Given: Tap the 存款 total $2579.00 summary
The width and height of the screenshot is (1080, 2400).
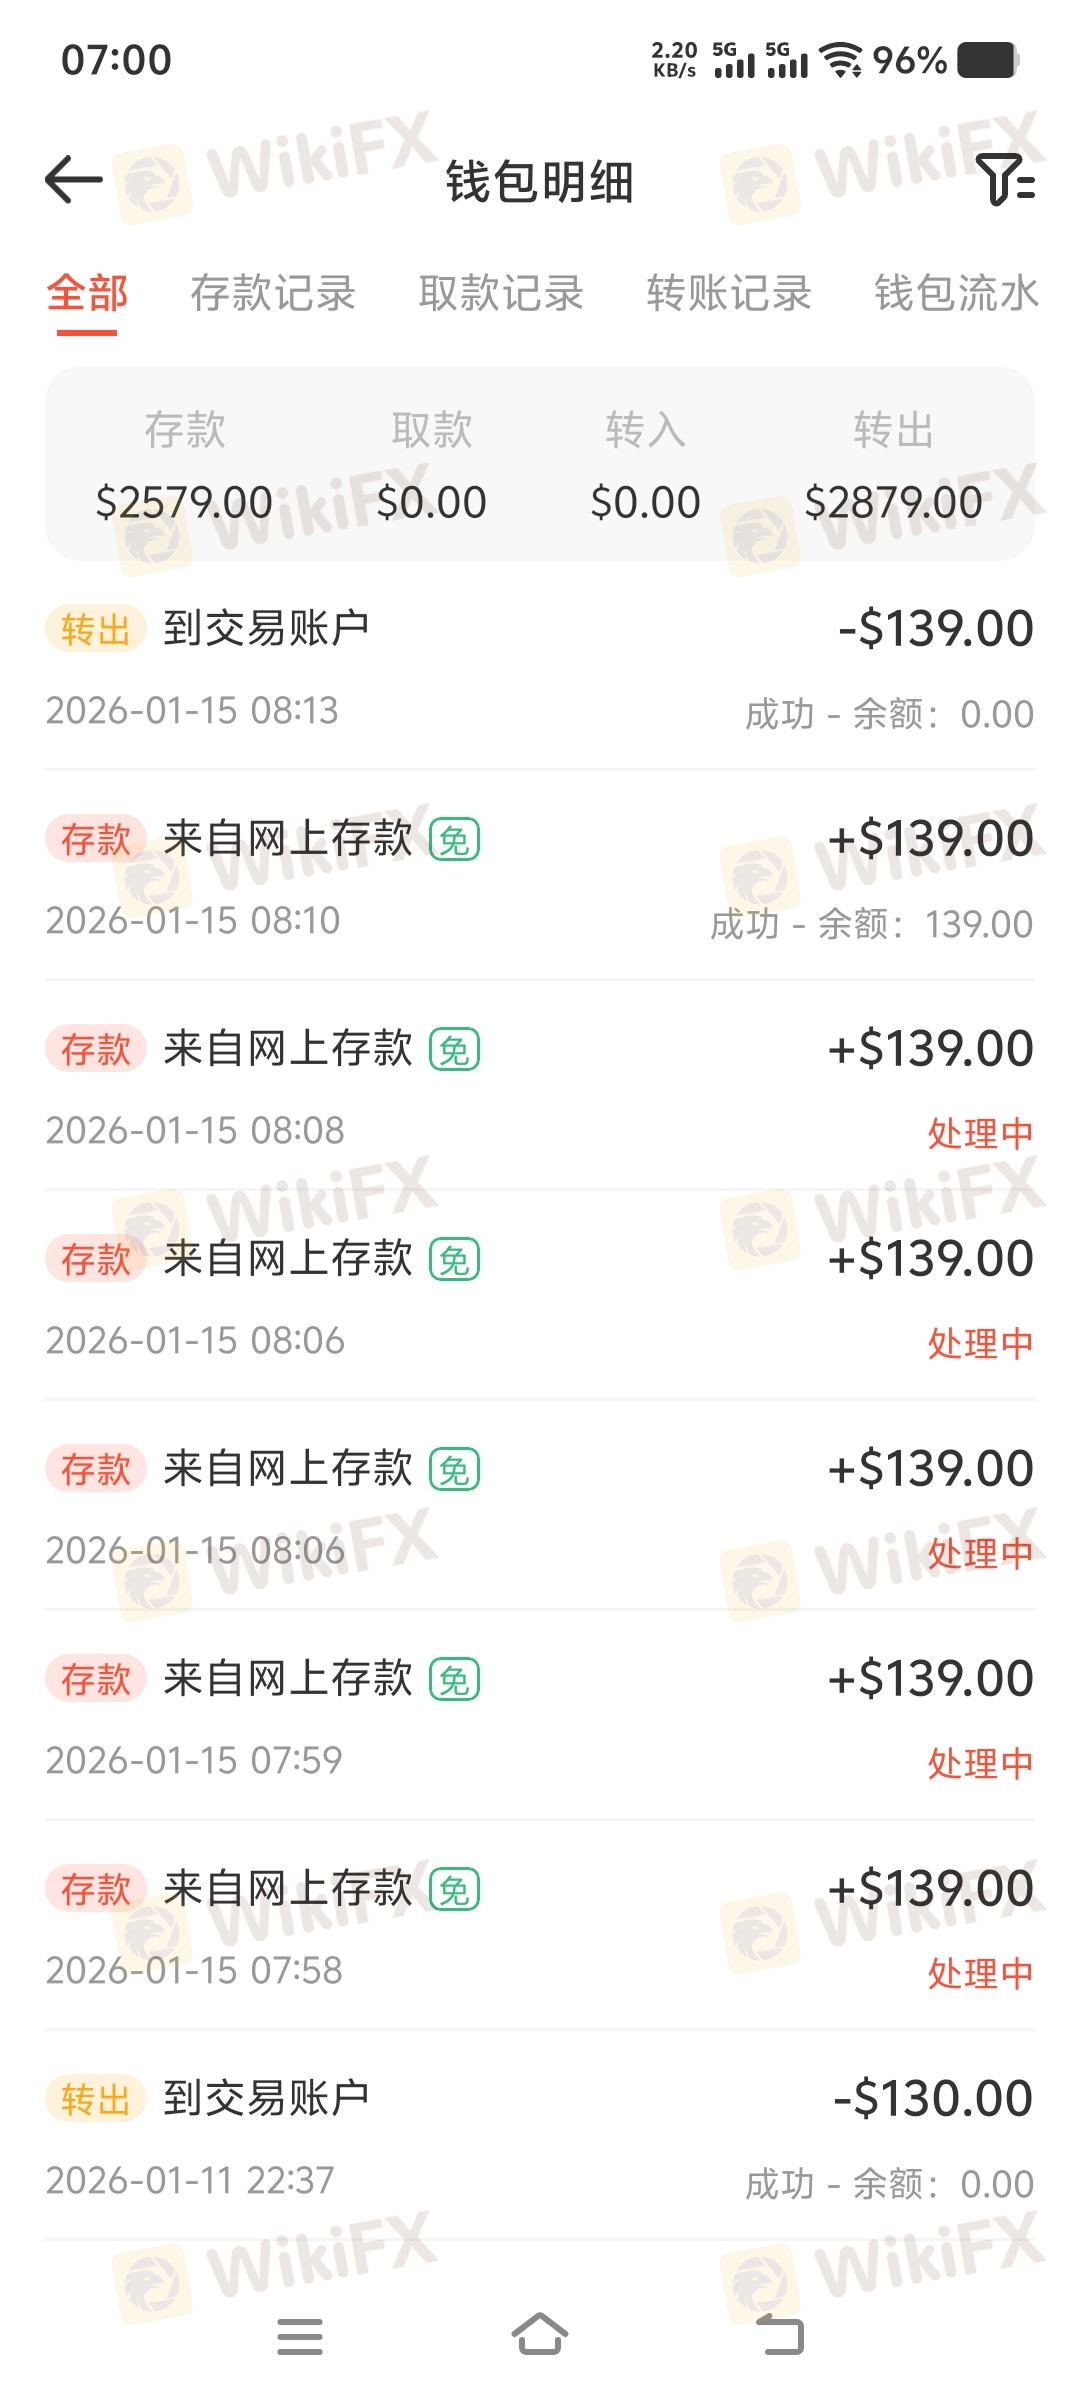Looking at the screenshot, I should pos(184,467).
